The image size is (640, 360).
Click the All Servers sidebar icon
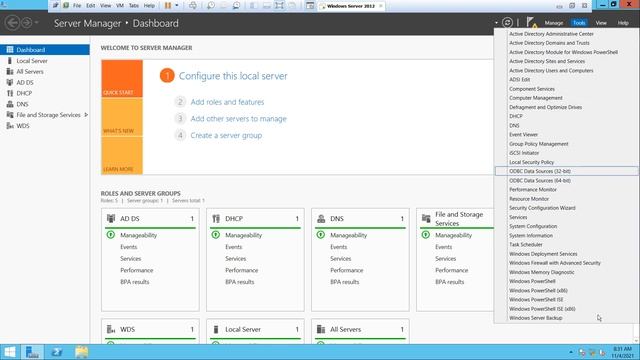click(x=10, y=71)
